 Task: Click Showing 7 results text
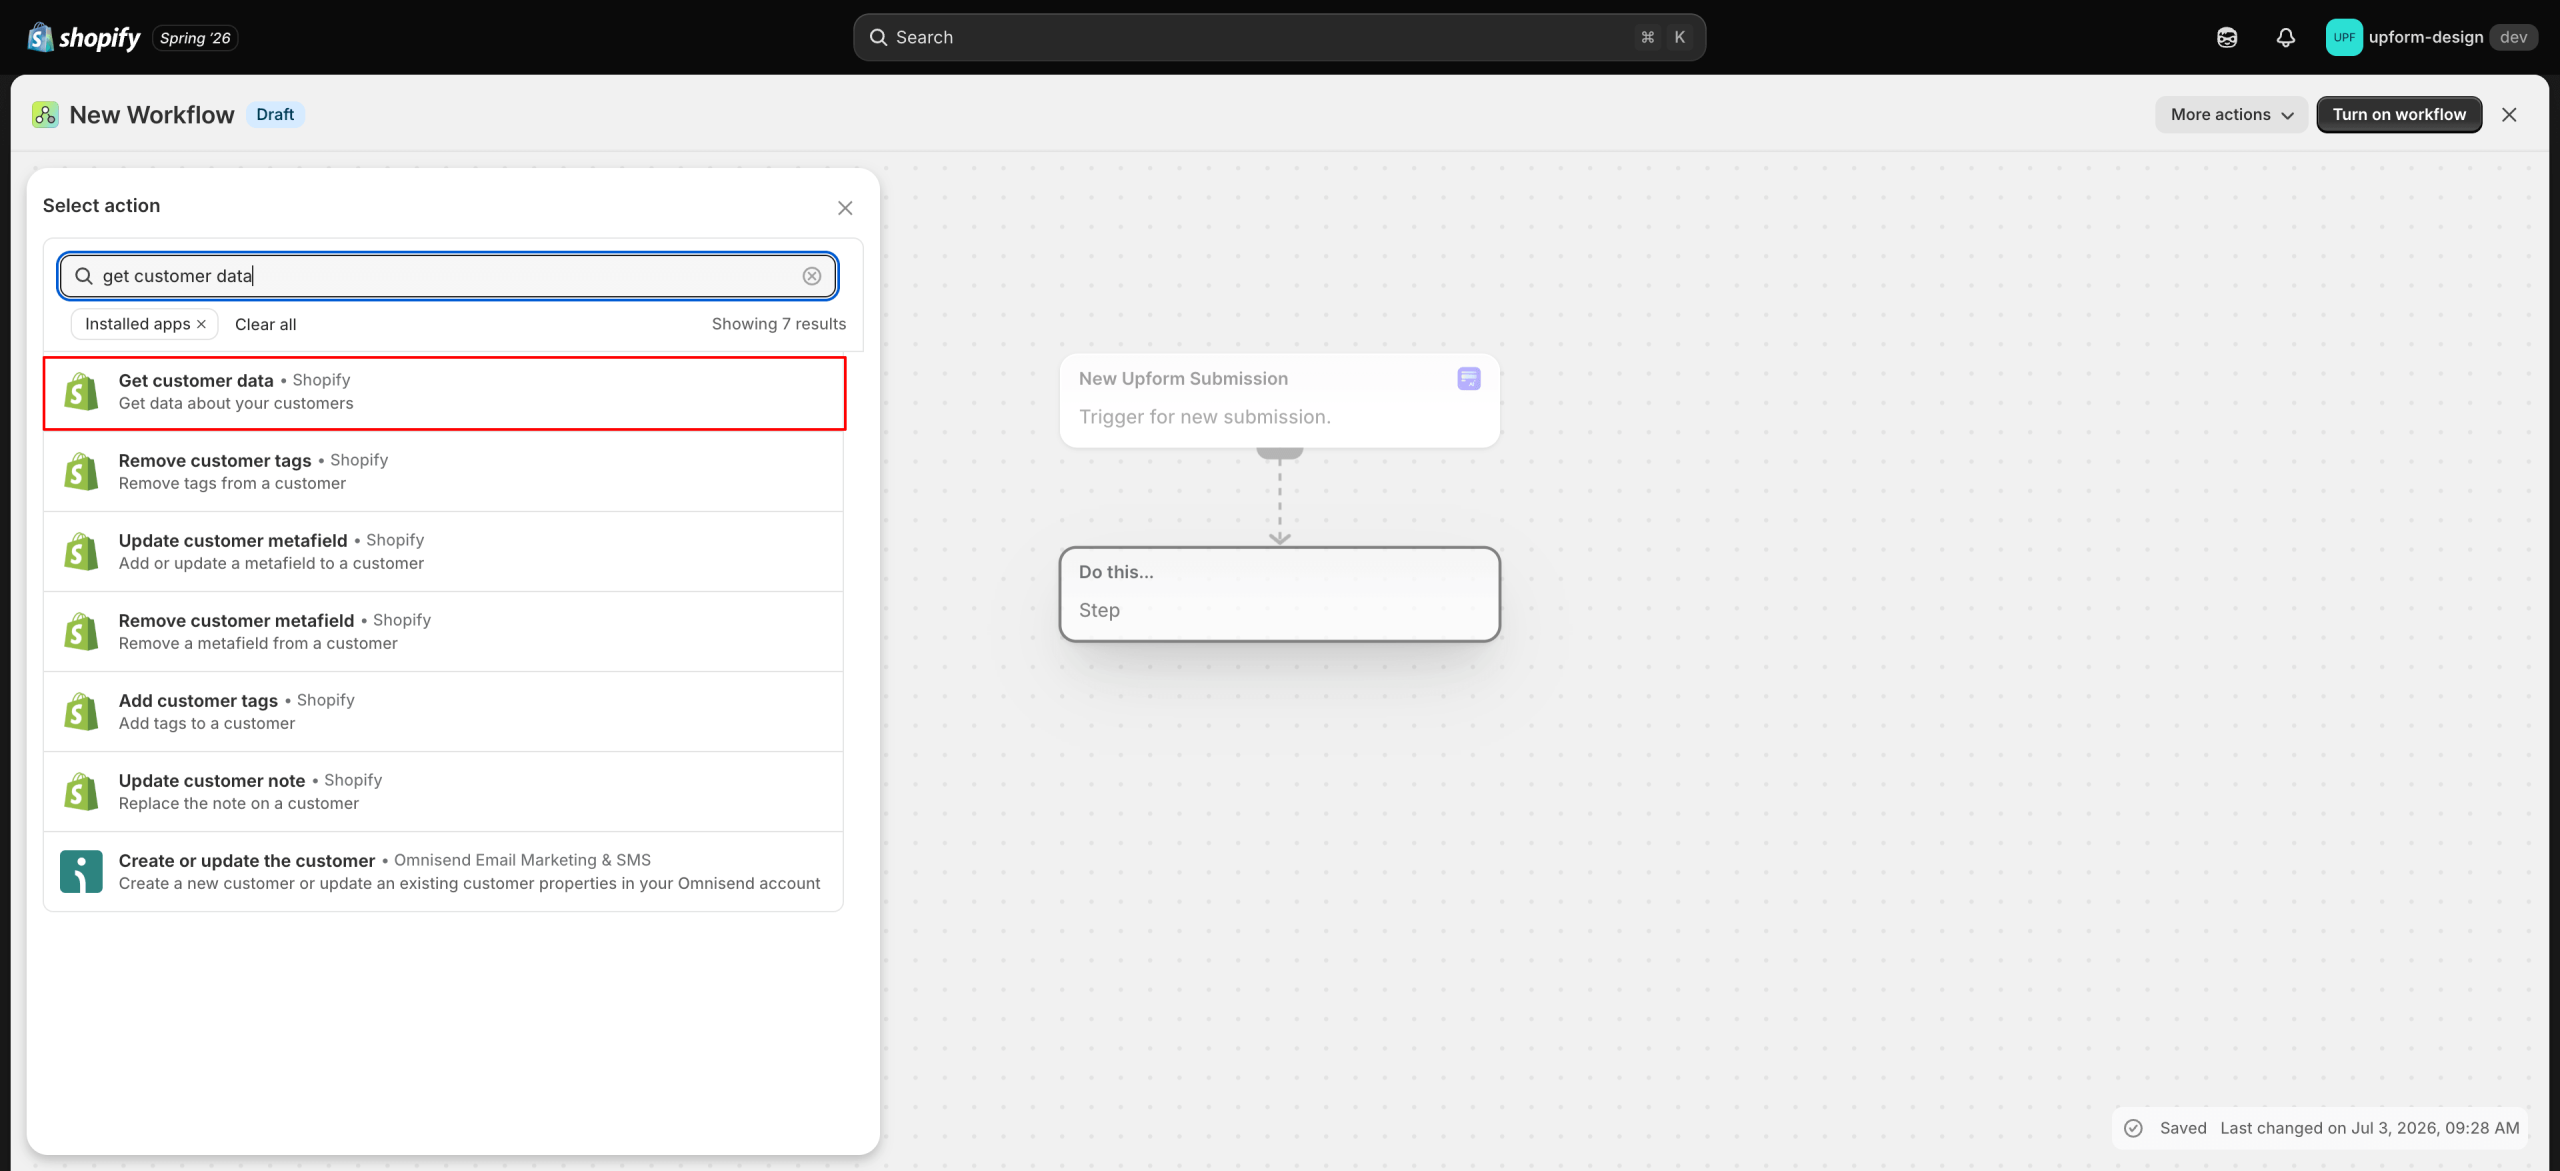click(x=778, y=324)
